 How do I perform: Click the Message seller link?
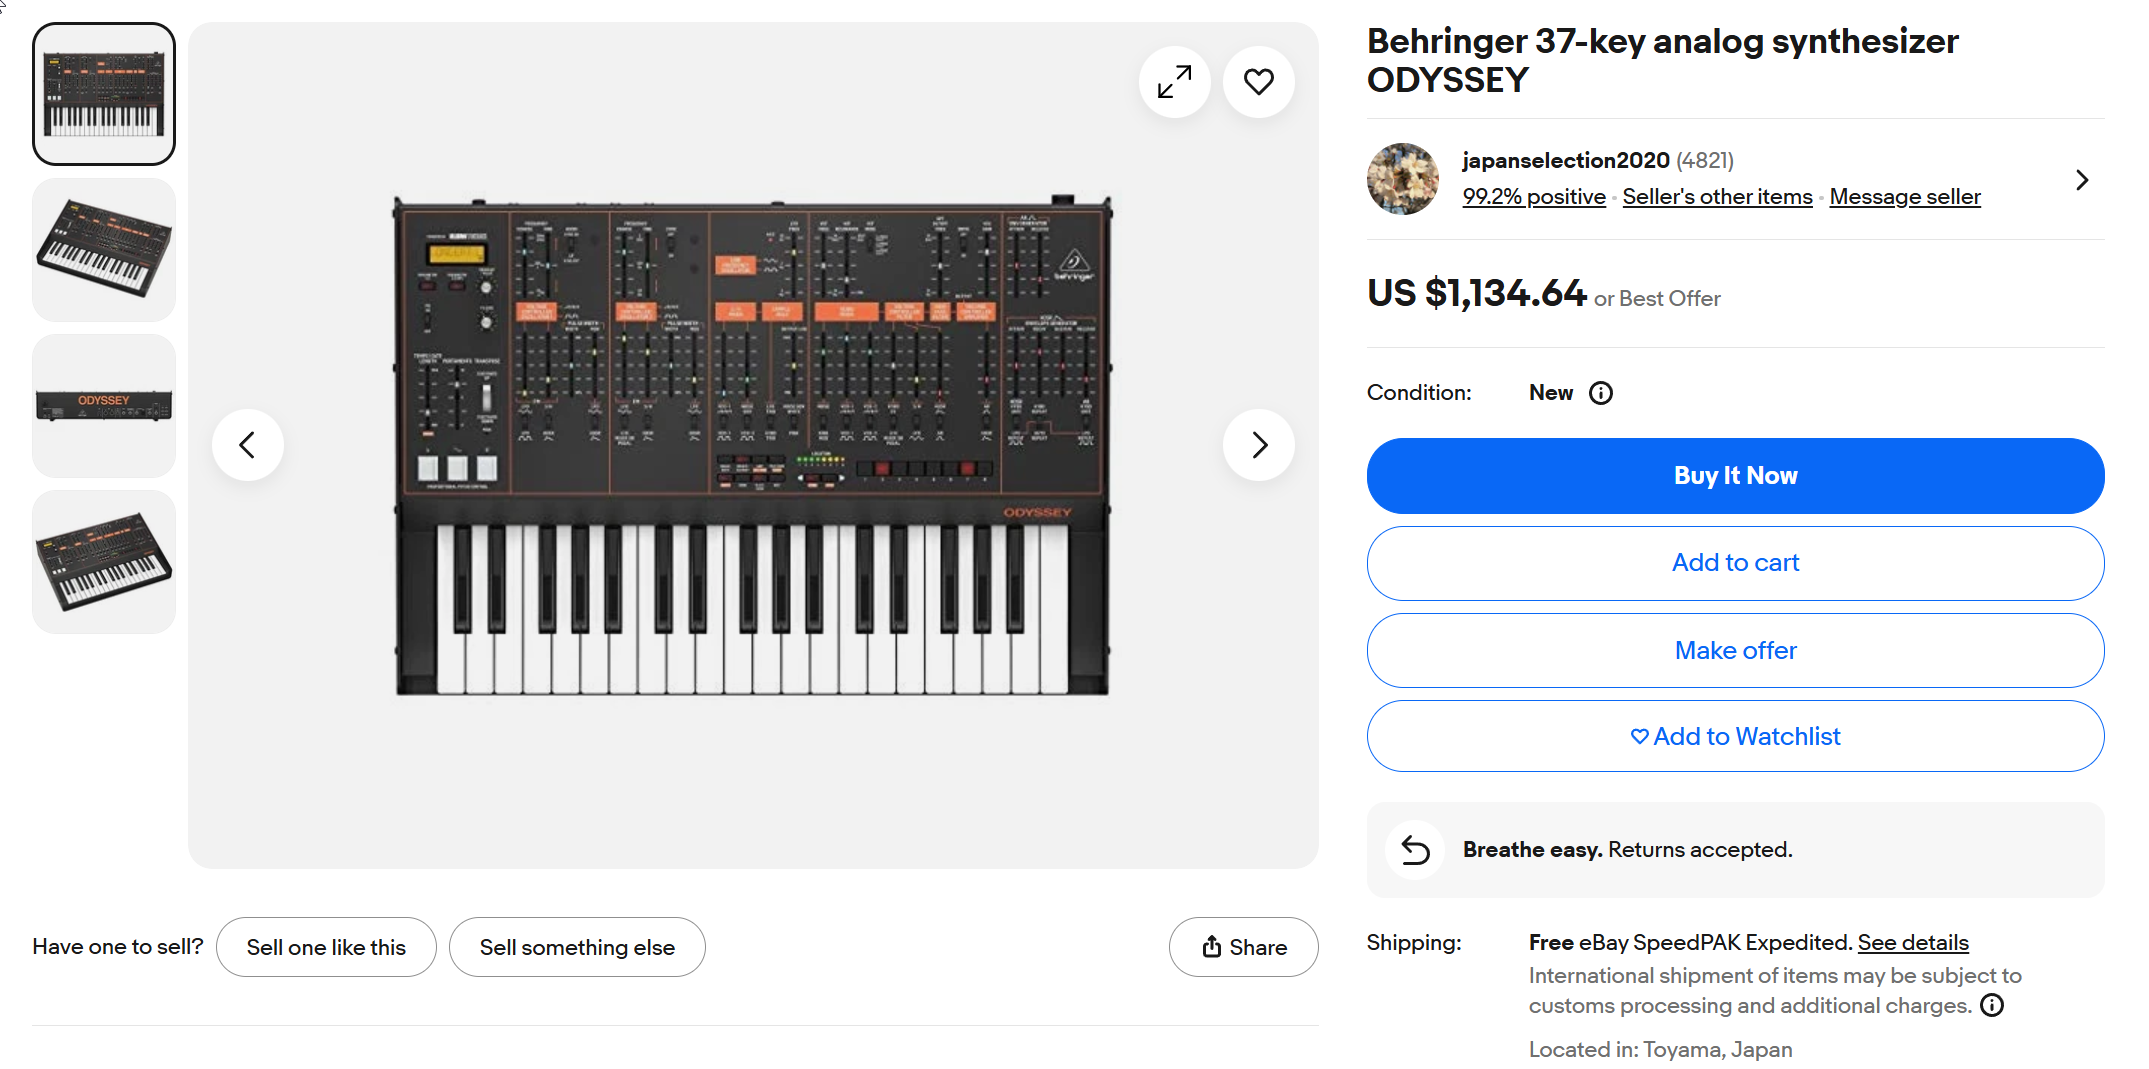click(x=1904, y=197)
